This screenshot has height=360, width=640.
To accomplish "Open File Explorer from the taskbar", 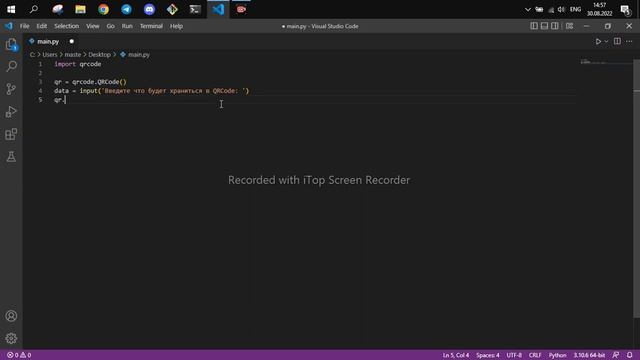I will point(80,9).
